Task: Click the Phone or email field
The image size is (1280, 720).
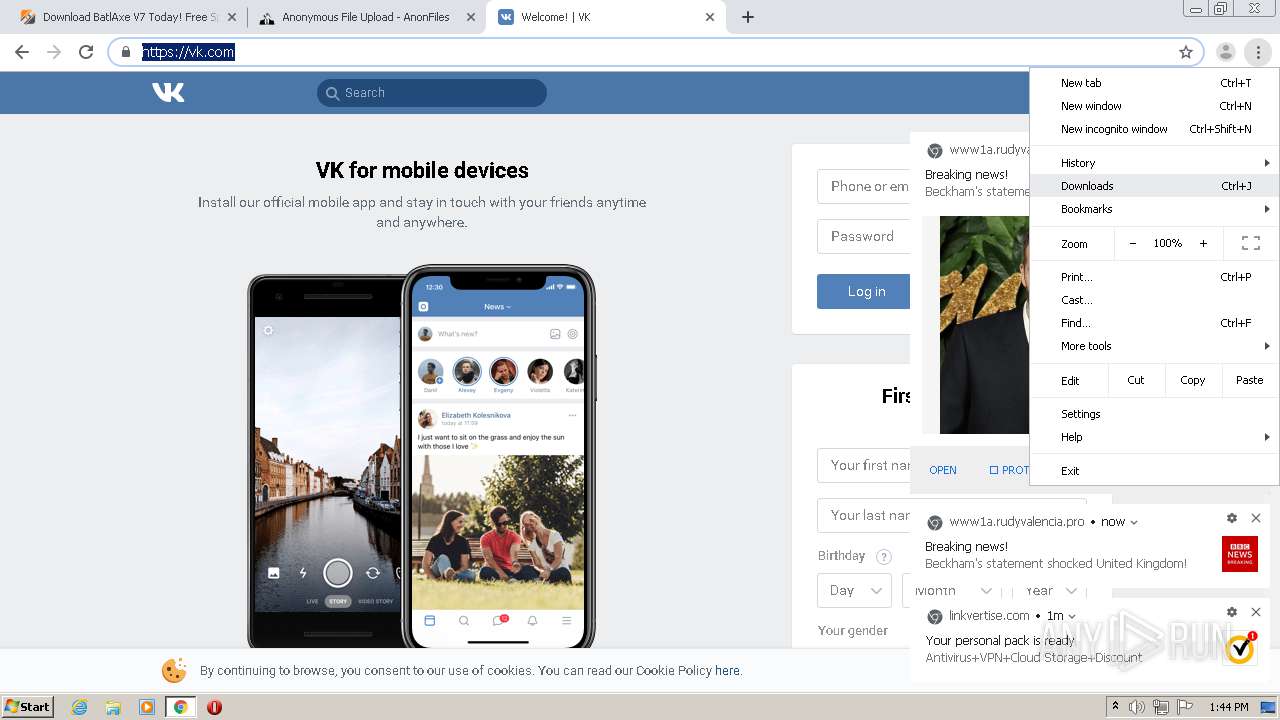Action: coord(864,186)
